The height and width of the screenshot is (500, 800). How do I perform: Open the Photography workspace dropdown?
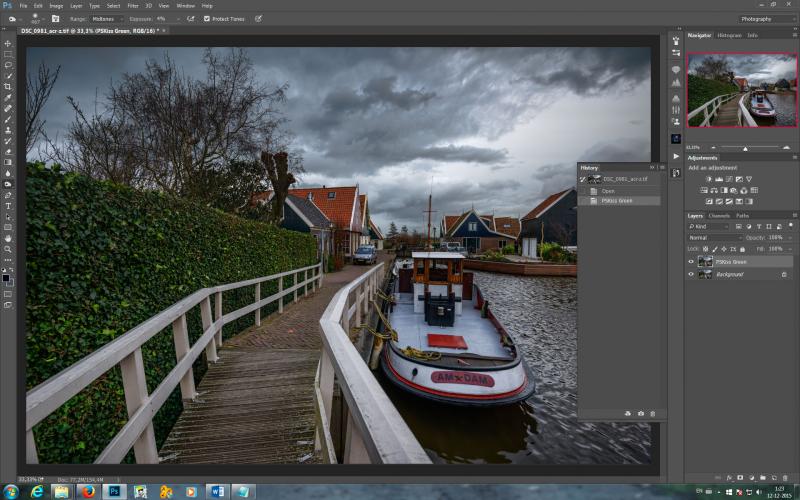pos(767,19)
